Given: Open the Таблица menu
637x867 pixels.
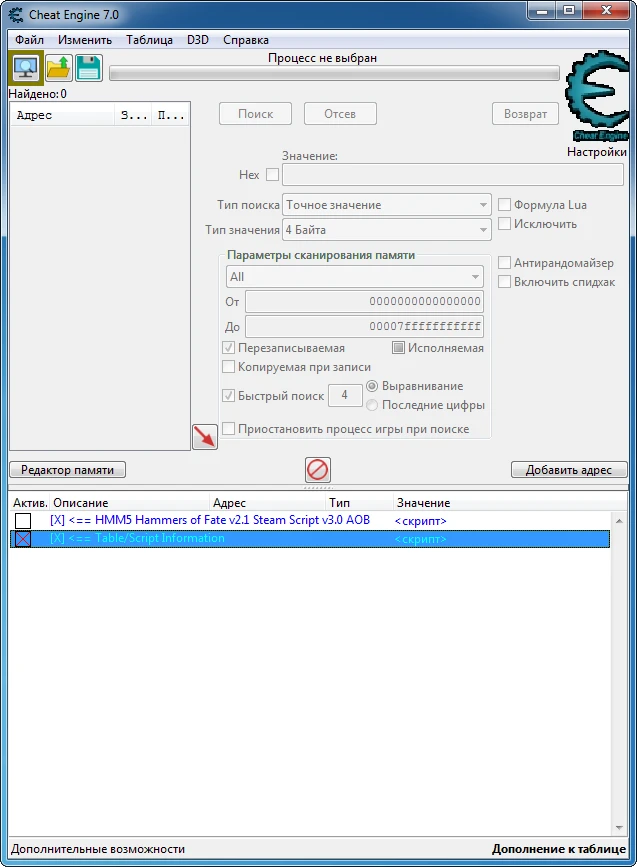Looking at the screenshot, I should [149, 40].
